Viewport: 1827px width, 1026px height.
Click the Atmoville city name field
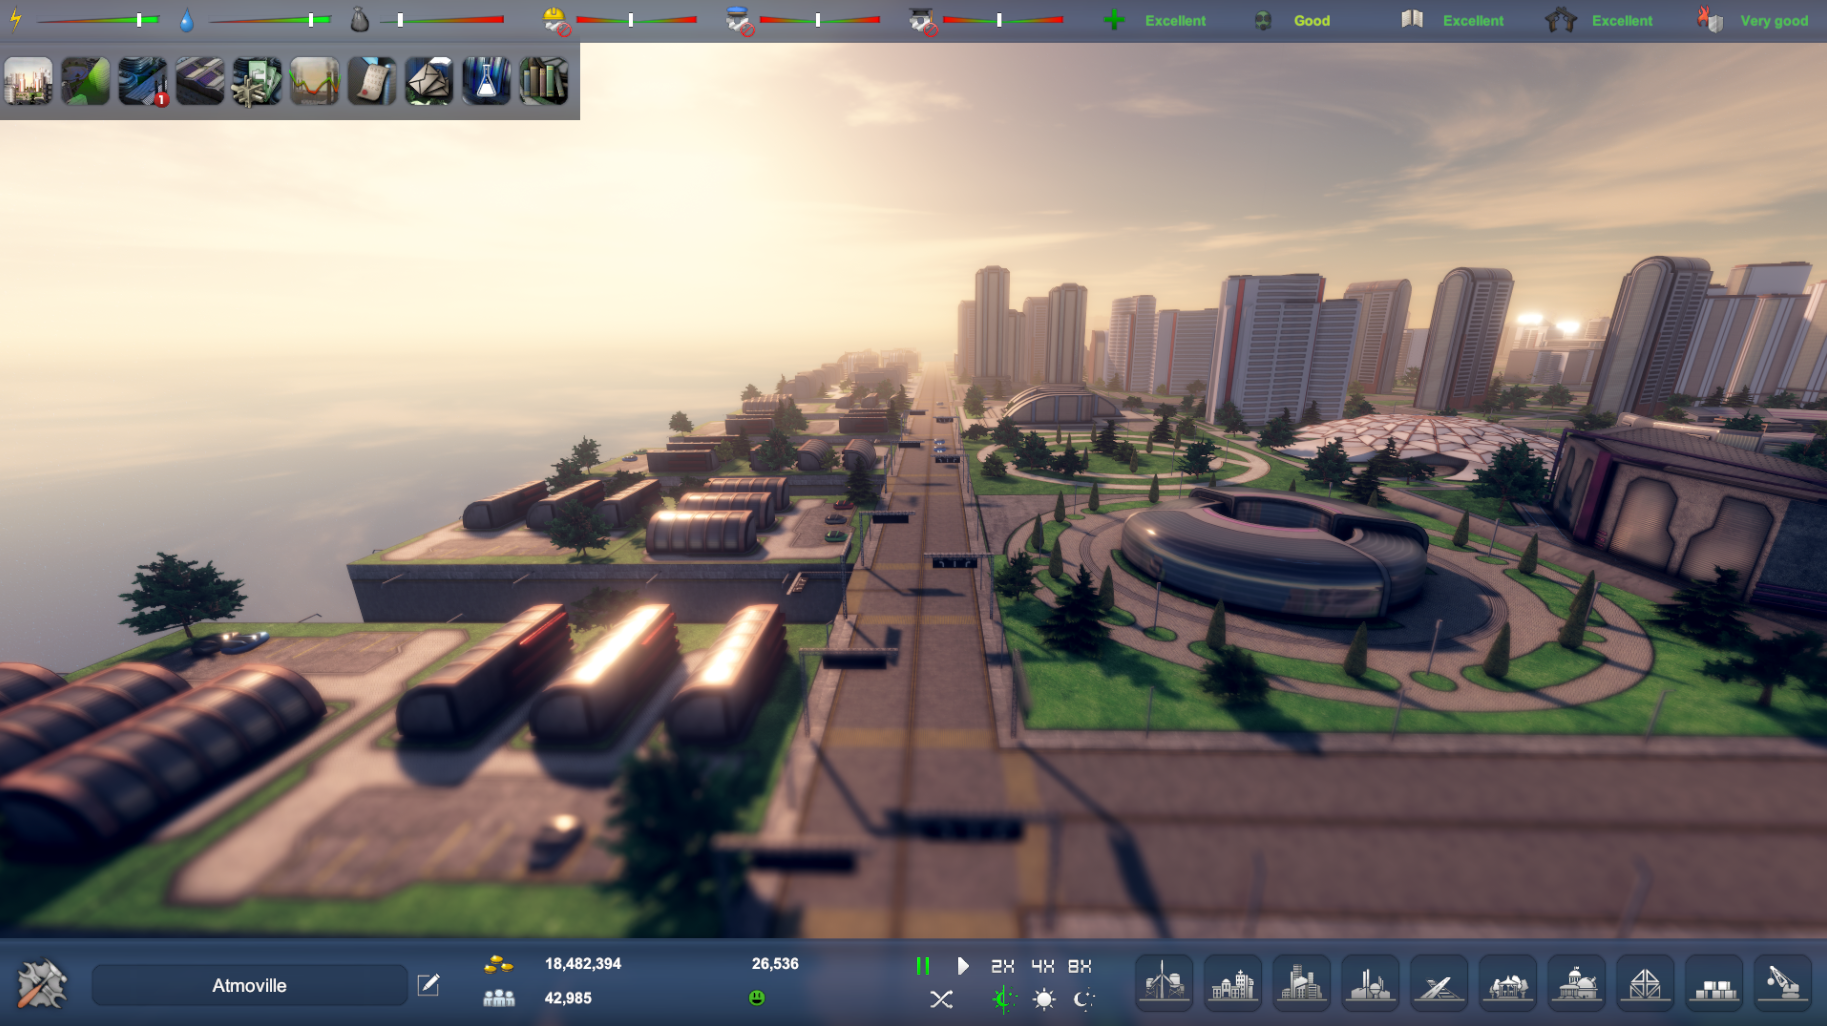click(249, 985)
